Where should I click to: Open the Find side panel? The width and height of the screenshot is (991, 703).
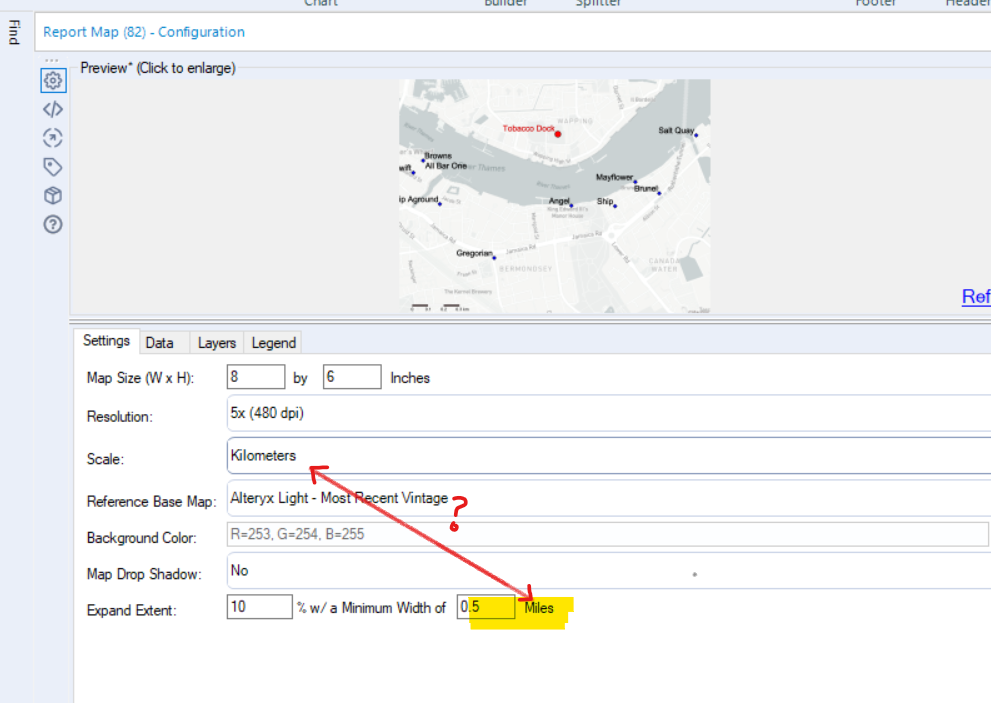(15, 32)
